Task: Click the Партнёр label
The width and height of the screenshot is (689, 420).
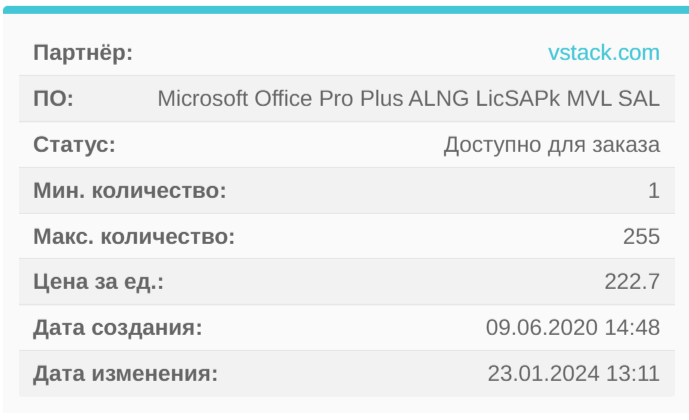Action: (83, 53)
